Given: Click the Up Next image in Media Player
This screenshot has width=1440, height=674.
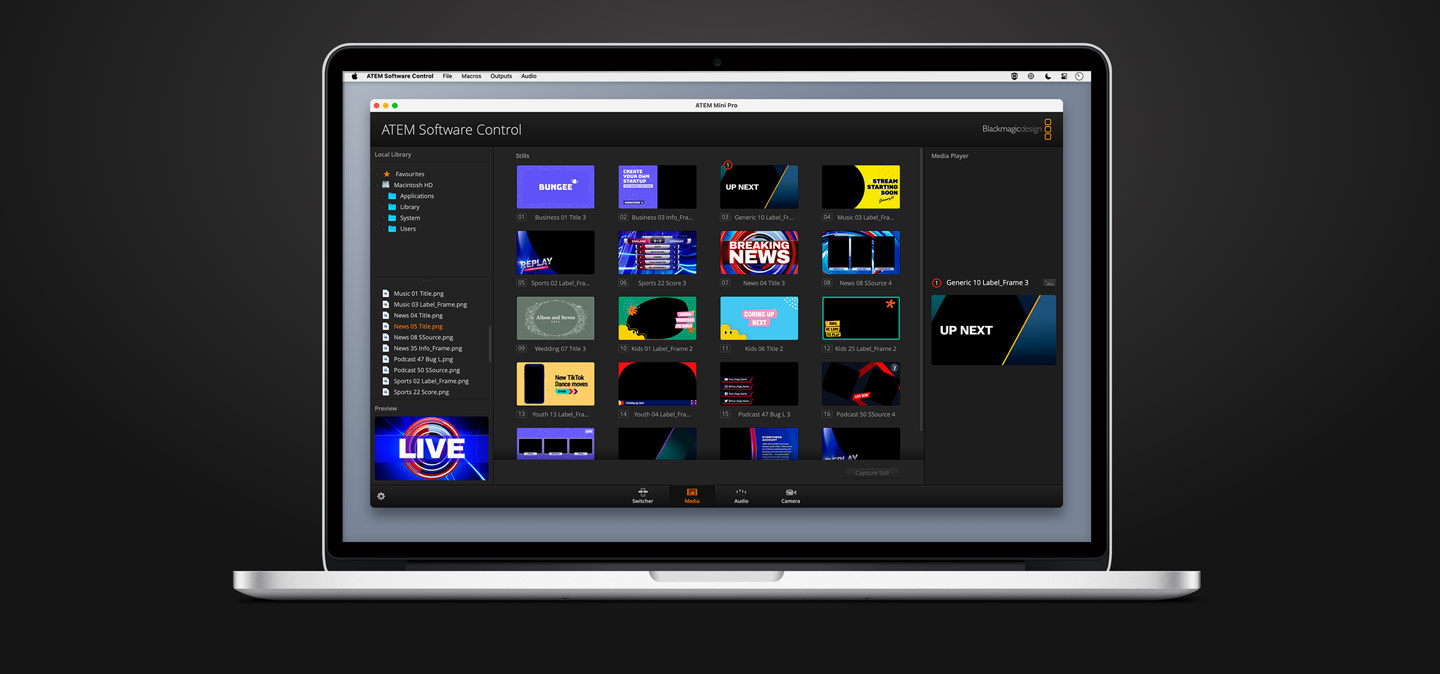Looking at the screenshot, I should tap(993, 330).
